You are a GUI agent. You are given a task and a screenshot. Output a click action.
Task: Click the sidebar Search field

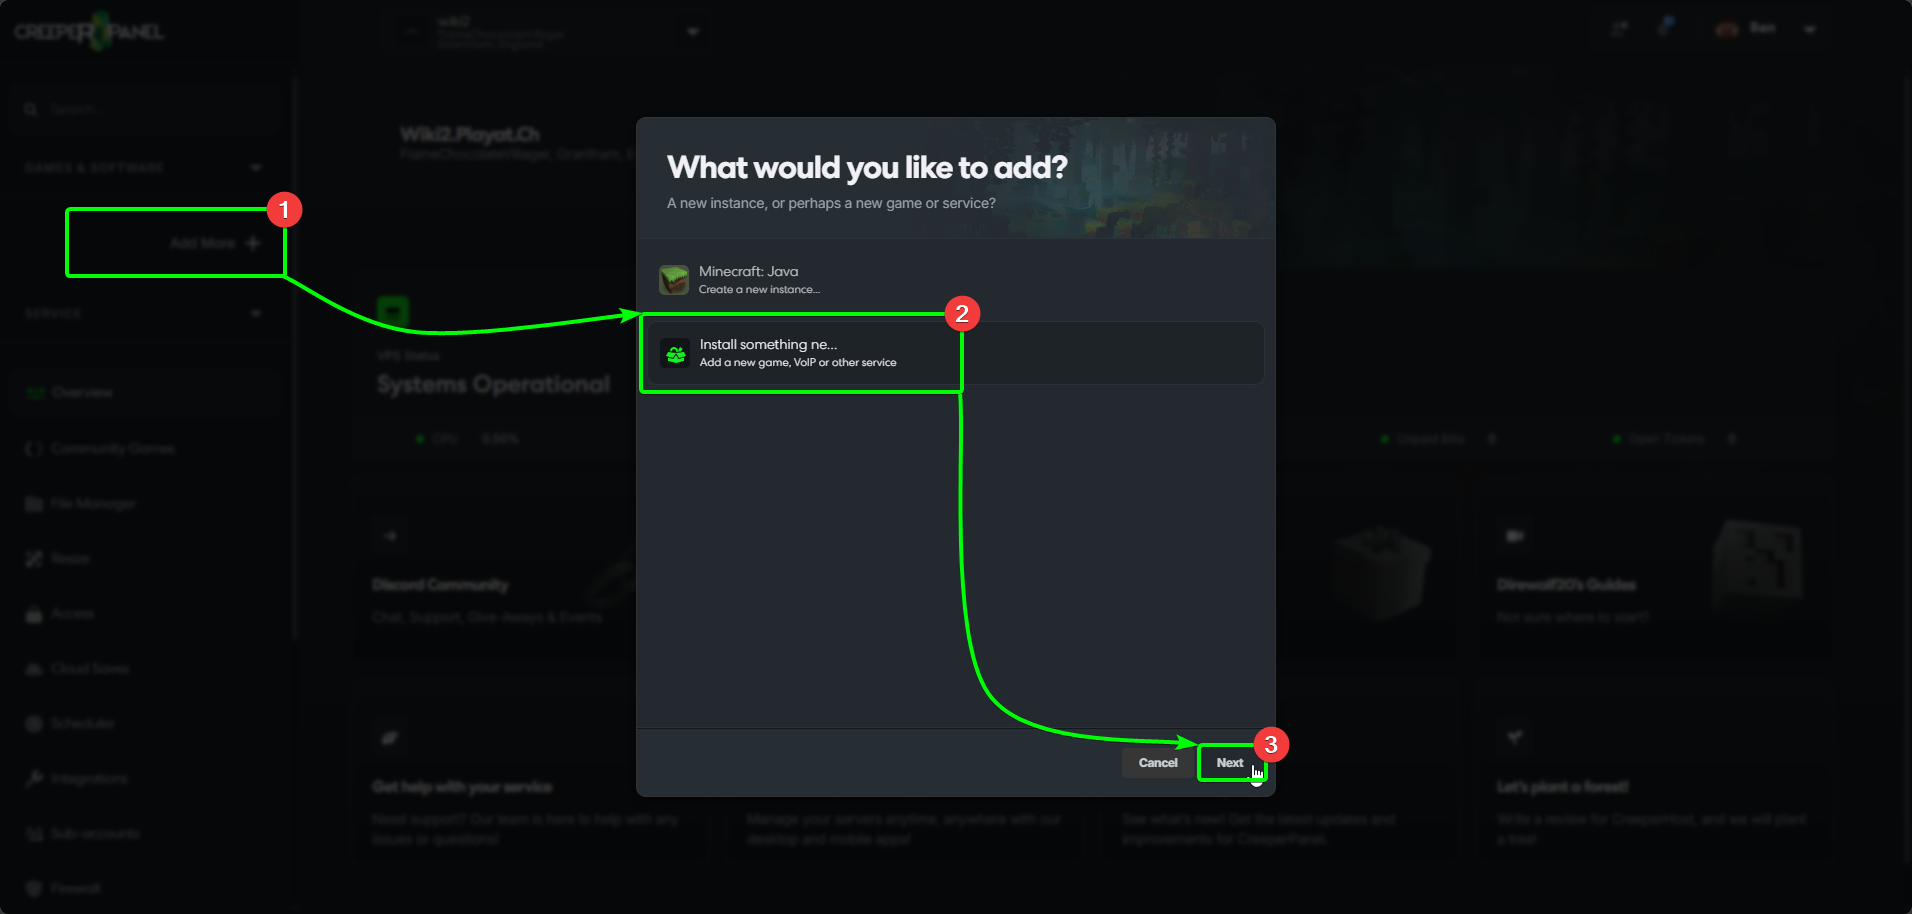148,109
